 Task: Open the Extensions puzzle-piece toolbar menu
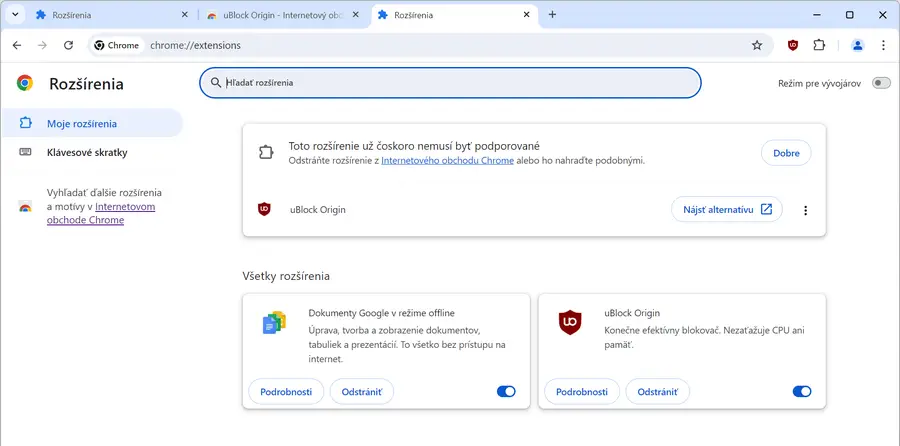pyautogui.click(x=820, y=45)
